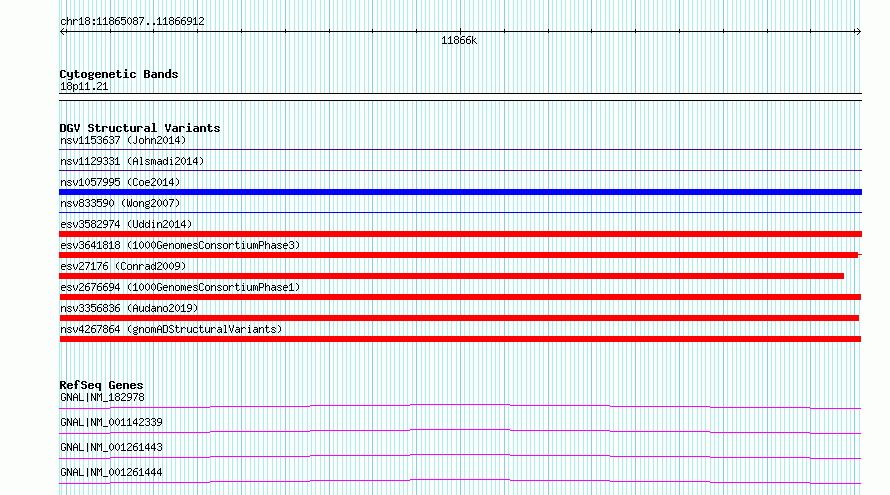Select gene transcript GNAL|NM_001261443
This screenshot has height=495, width=890.
click(111, 447)
